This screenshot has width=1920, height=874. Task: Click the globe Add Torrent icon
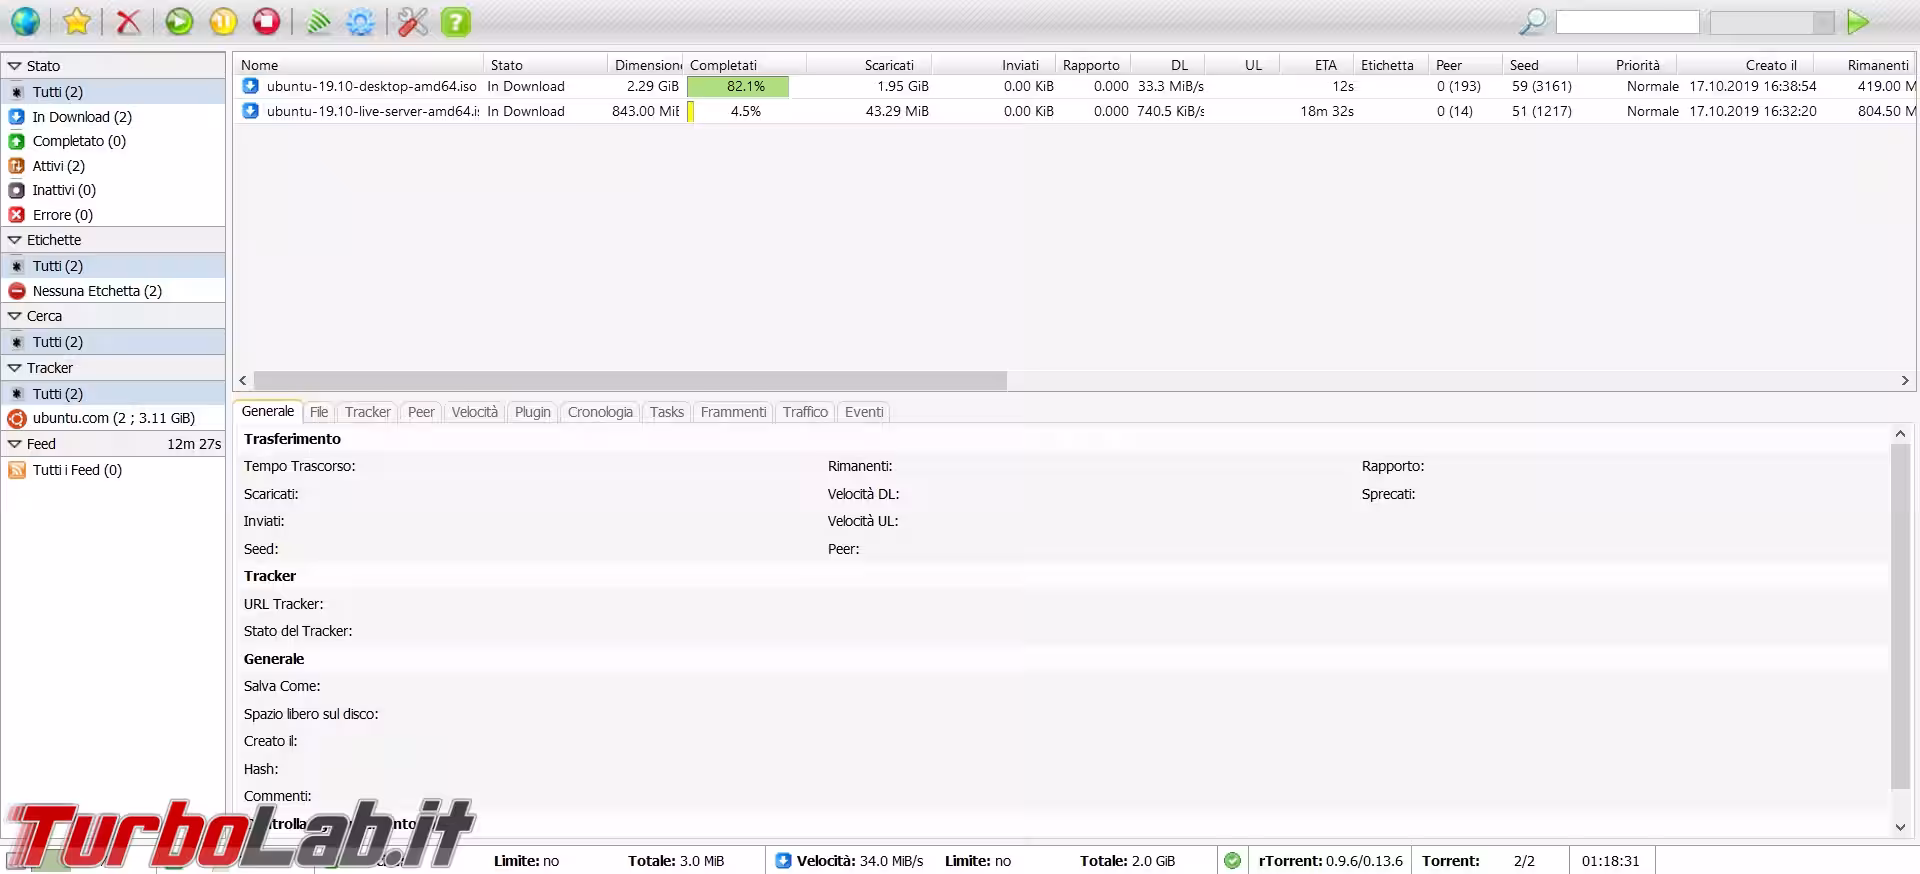[x=25, y=21]
